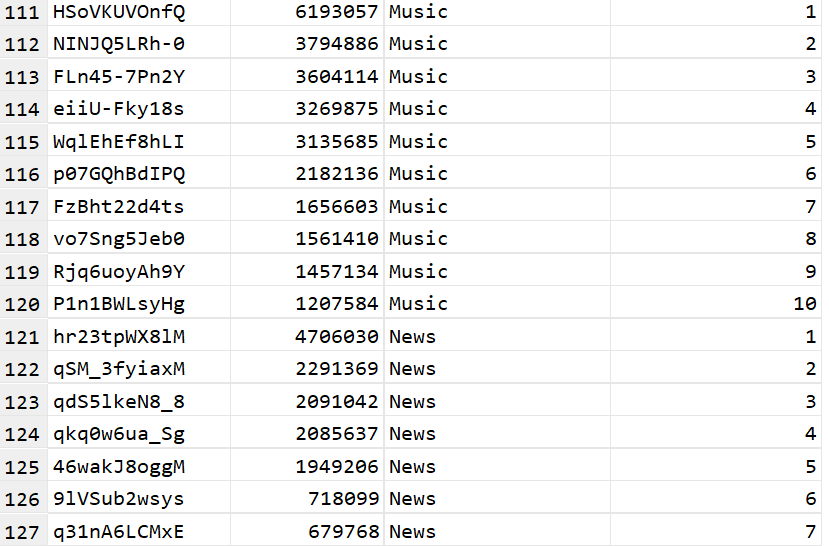The width and height of the screenshot is (829, 546).
Task: Select view count 3604114
Action: 307,77
